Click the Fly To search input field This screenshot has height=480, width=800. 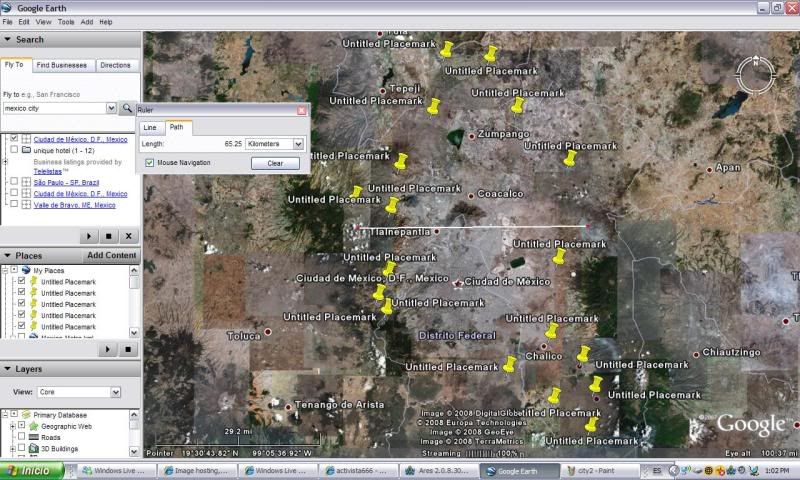click(54, 108)
